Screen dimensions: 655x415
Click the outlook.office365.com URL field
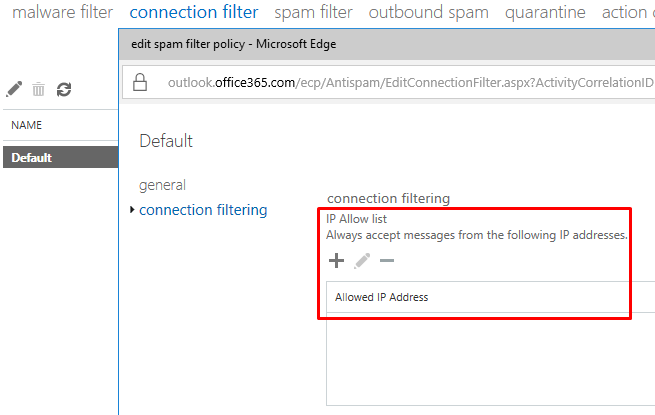tap(410, 82)
